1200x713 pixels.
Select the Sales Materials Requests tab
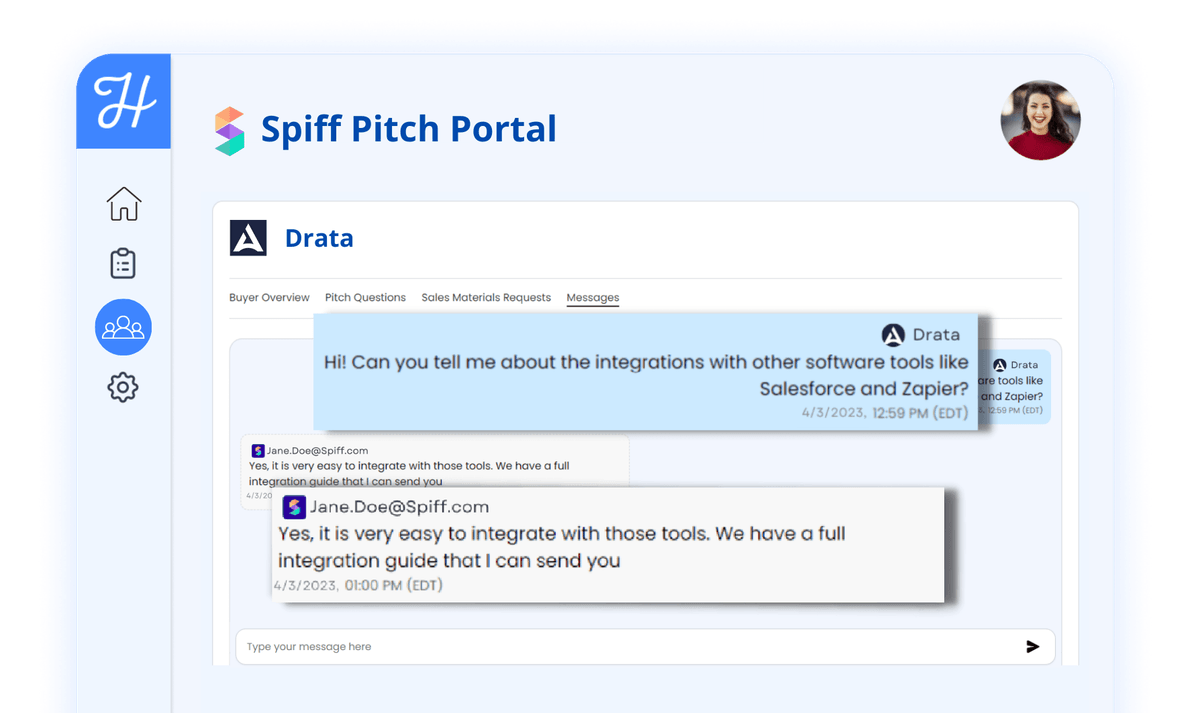pos(486,297)
